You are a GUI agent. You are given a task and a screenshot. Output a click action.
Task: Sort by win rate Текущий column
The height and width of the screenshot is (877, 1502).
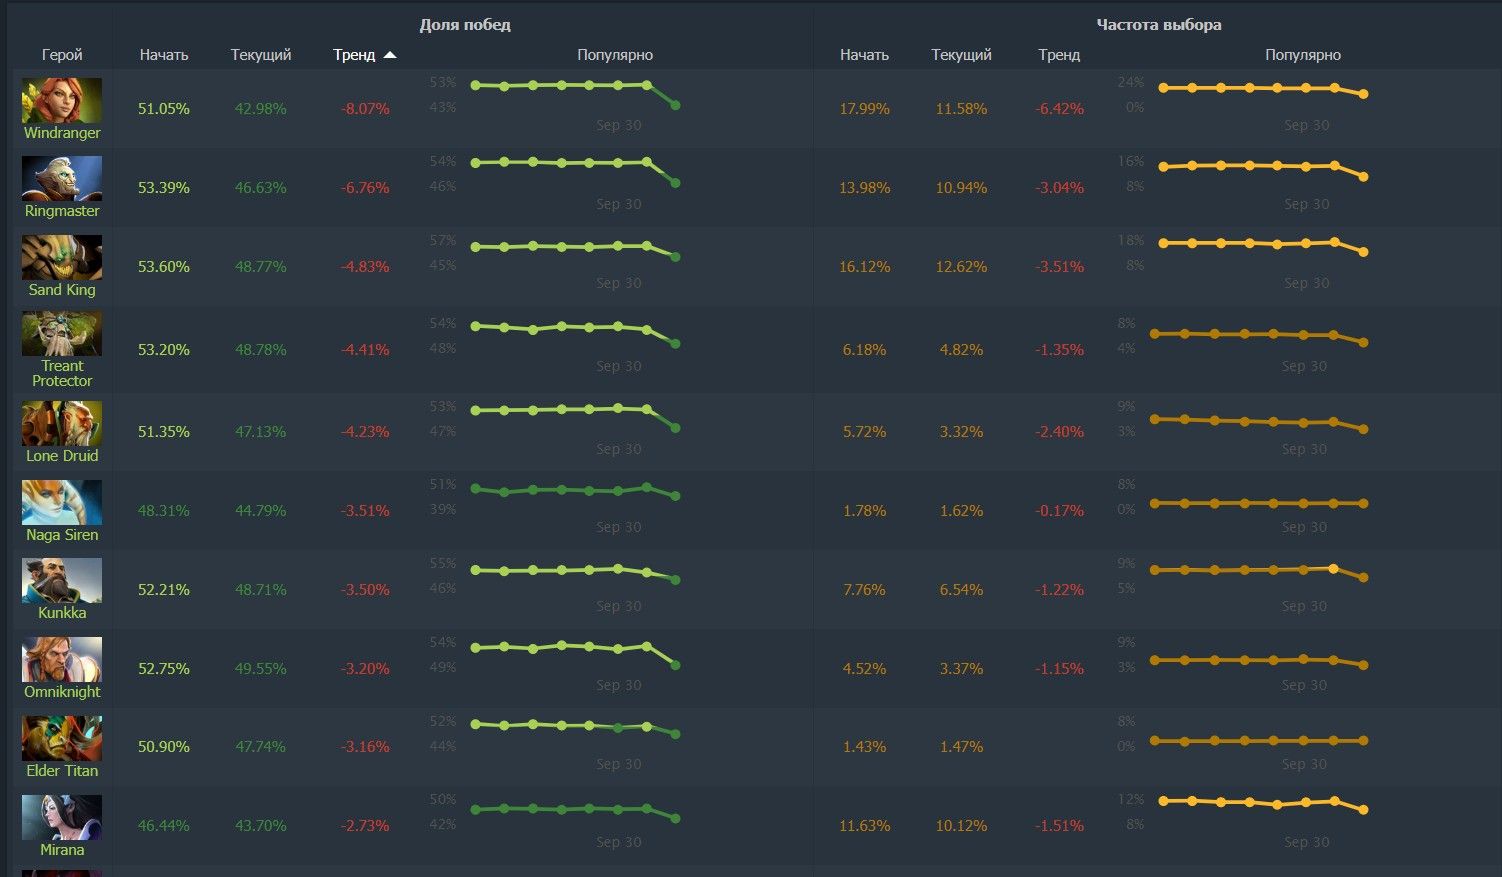tap(261, 55)
